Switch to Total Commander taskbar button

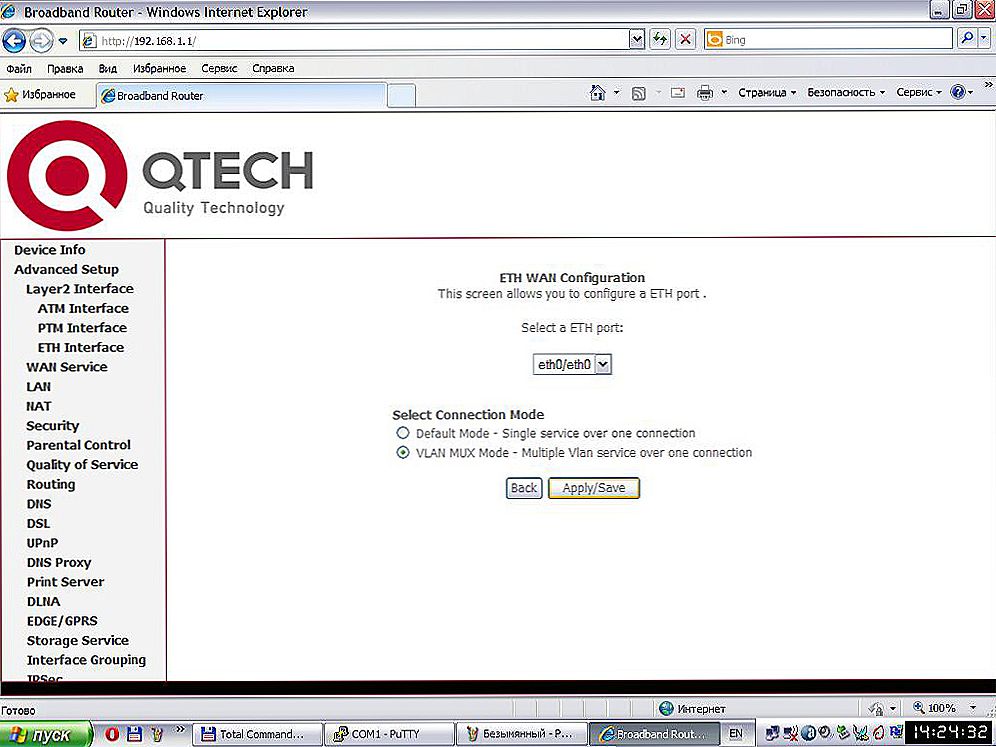[257, 734]
